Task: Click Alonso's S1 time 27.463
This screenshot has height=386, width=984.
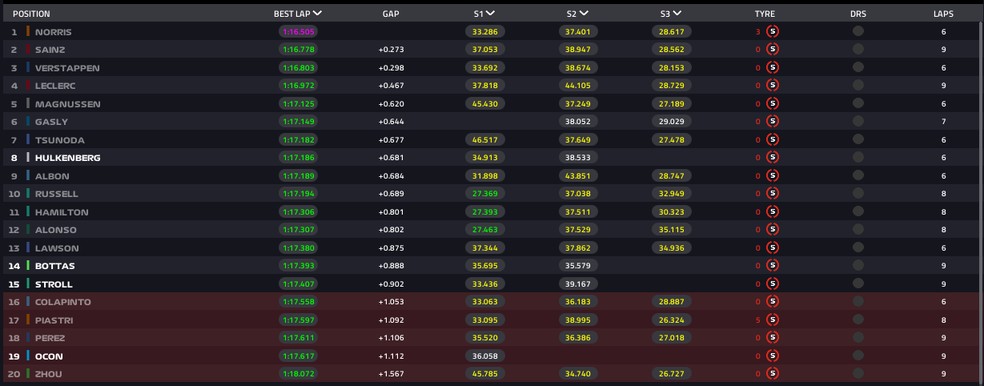Action: click(x=484, y=230)
